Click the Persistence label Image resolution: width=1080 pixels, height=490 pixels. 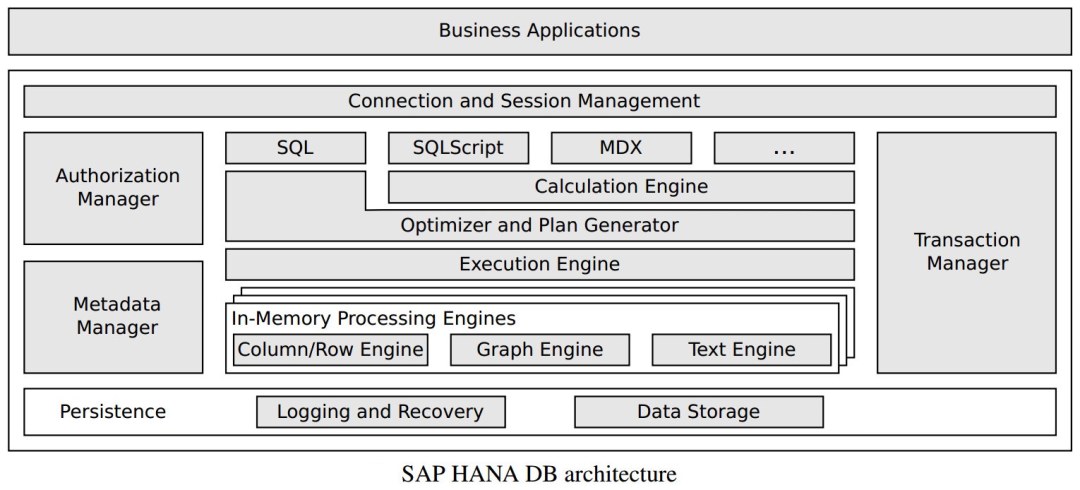click(x=113, y=411)
